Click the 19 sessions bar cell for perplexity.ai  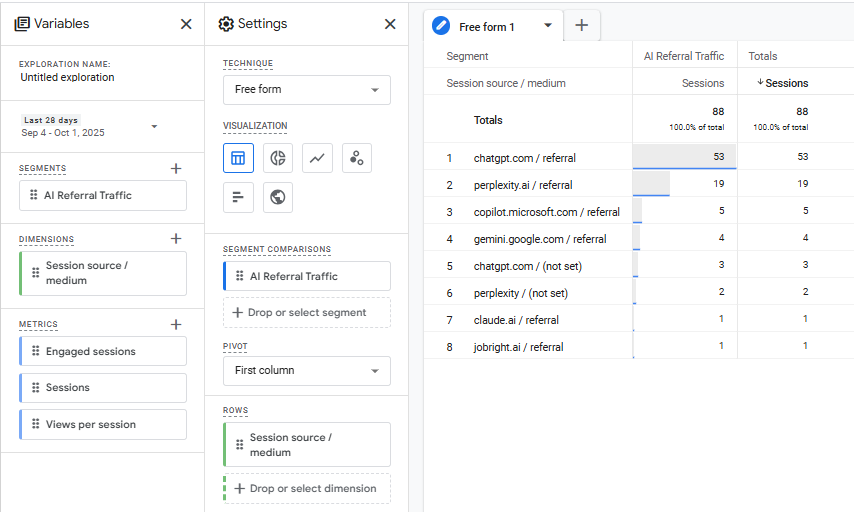click(685, 184)
